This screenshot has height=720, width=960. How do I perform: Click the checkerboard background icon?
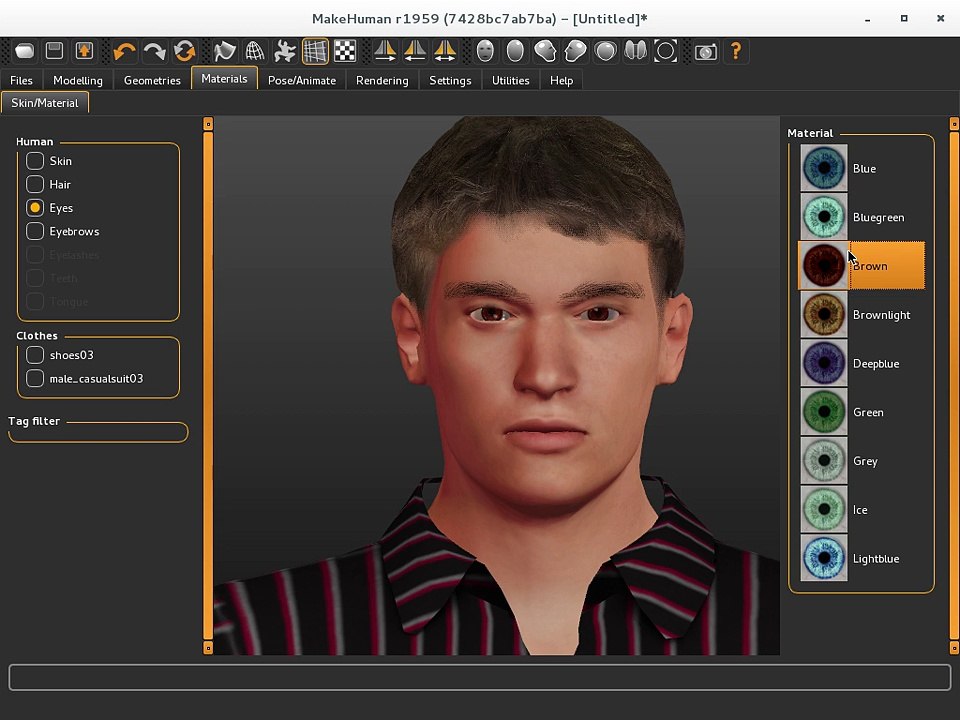(x=345, y=51)
